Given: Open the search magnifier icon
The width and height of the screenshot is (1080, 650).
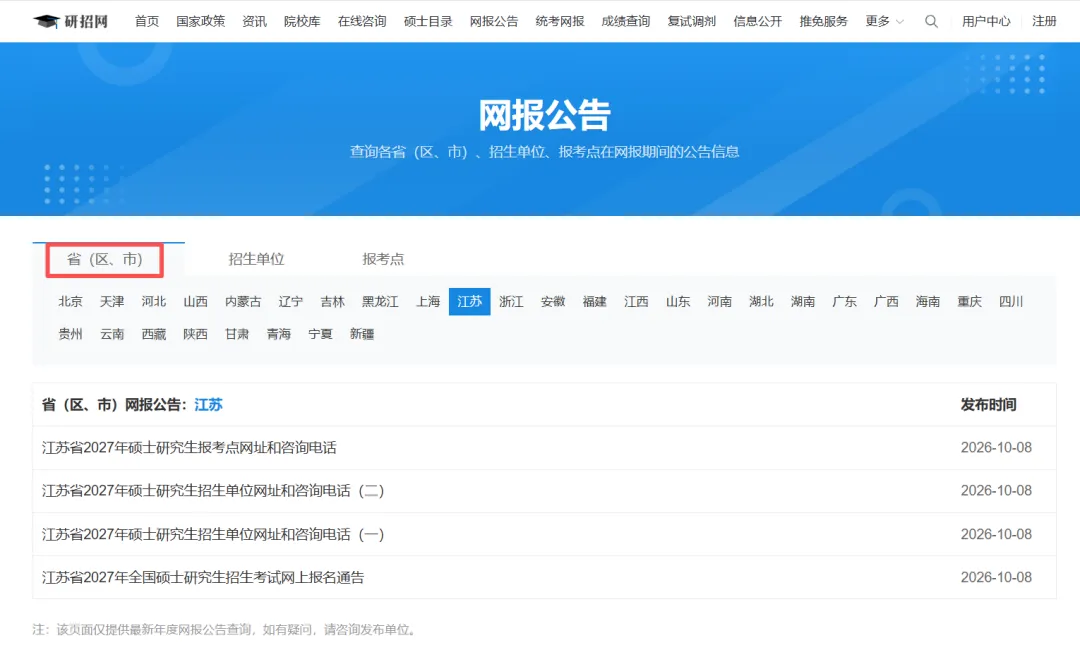Looking at the screenshot, I should click(931, 21).
